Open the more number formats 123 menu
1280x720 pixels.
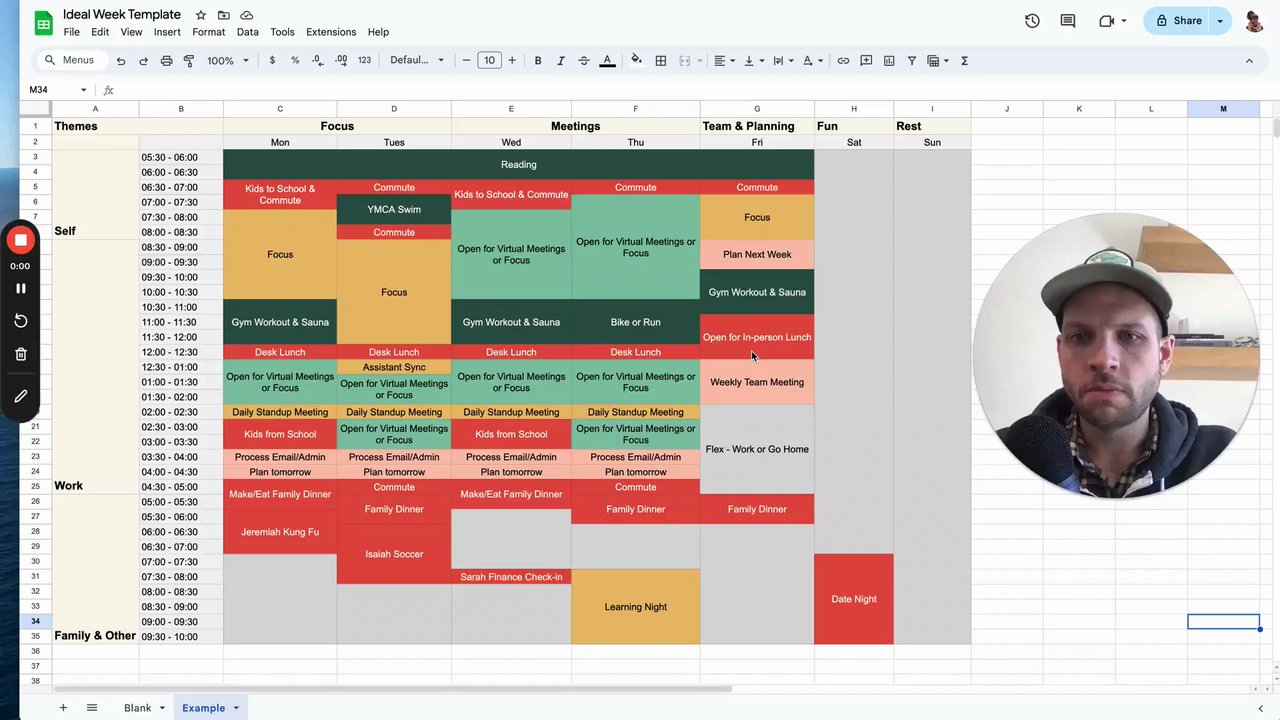pos(364,61)
